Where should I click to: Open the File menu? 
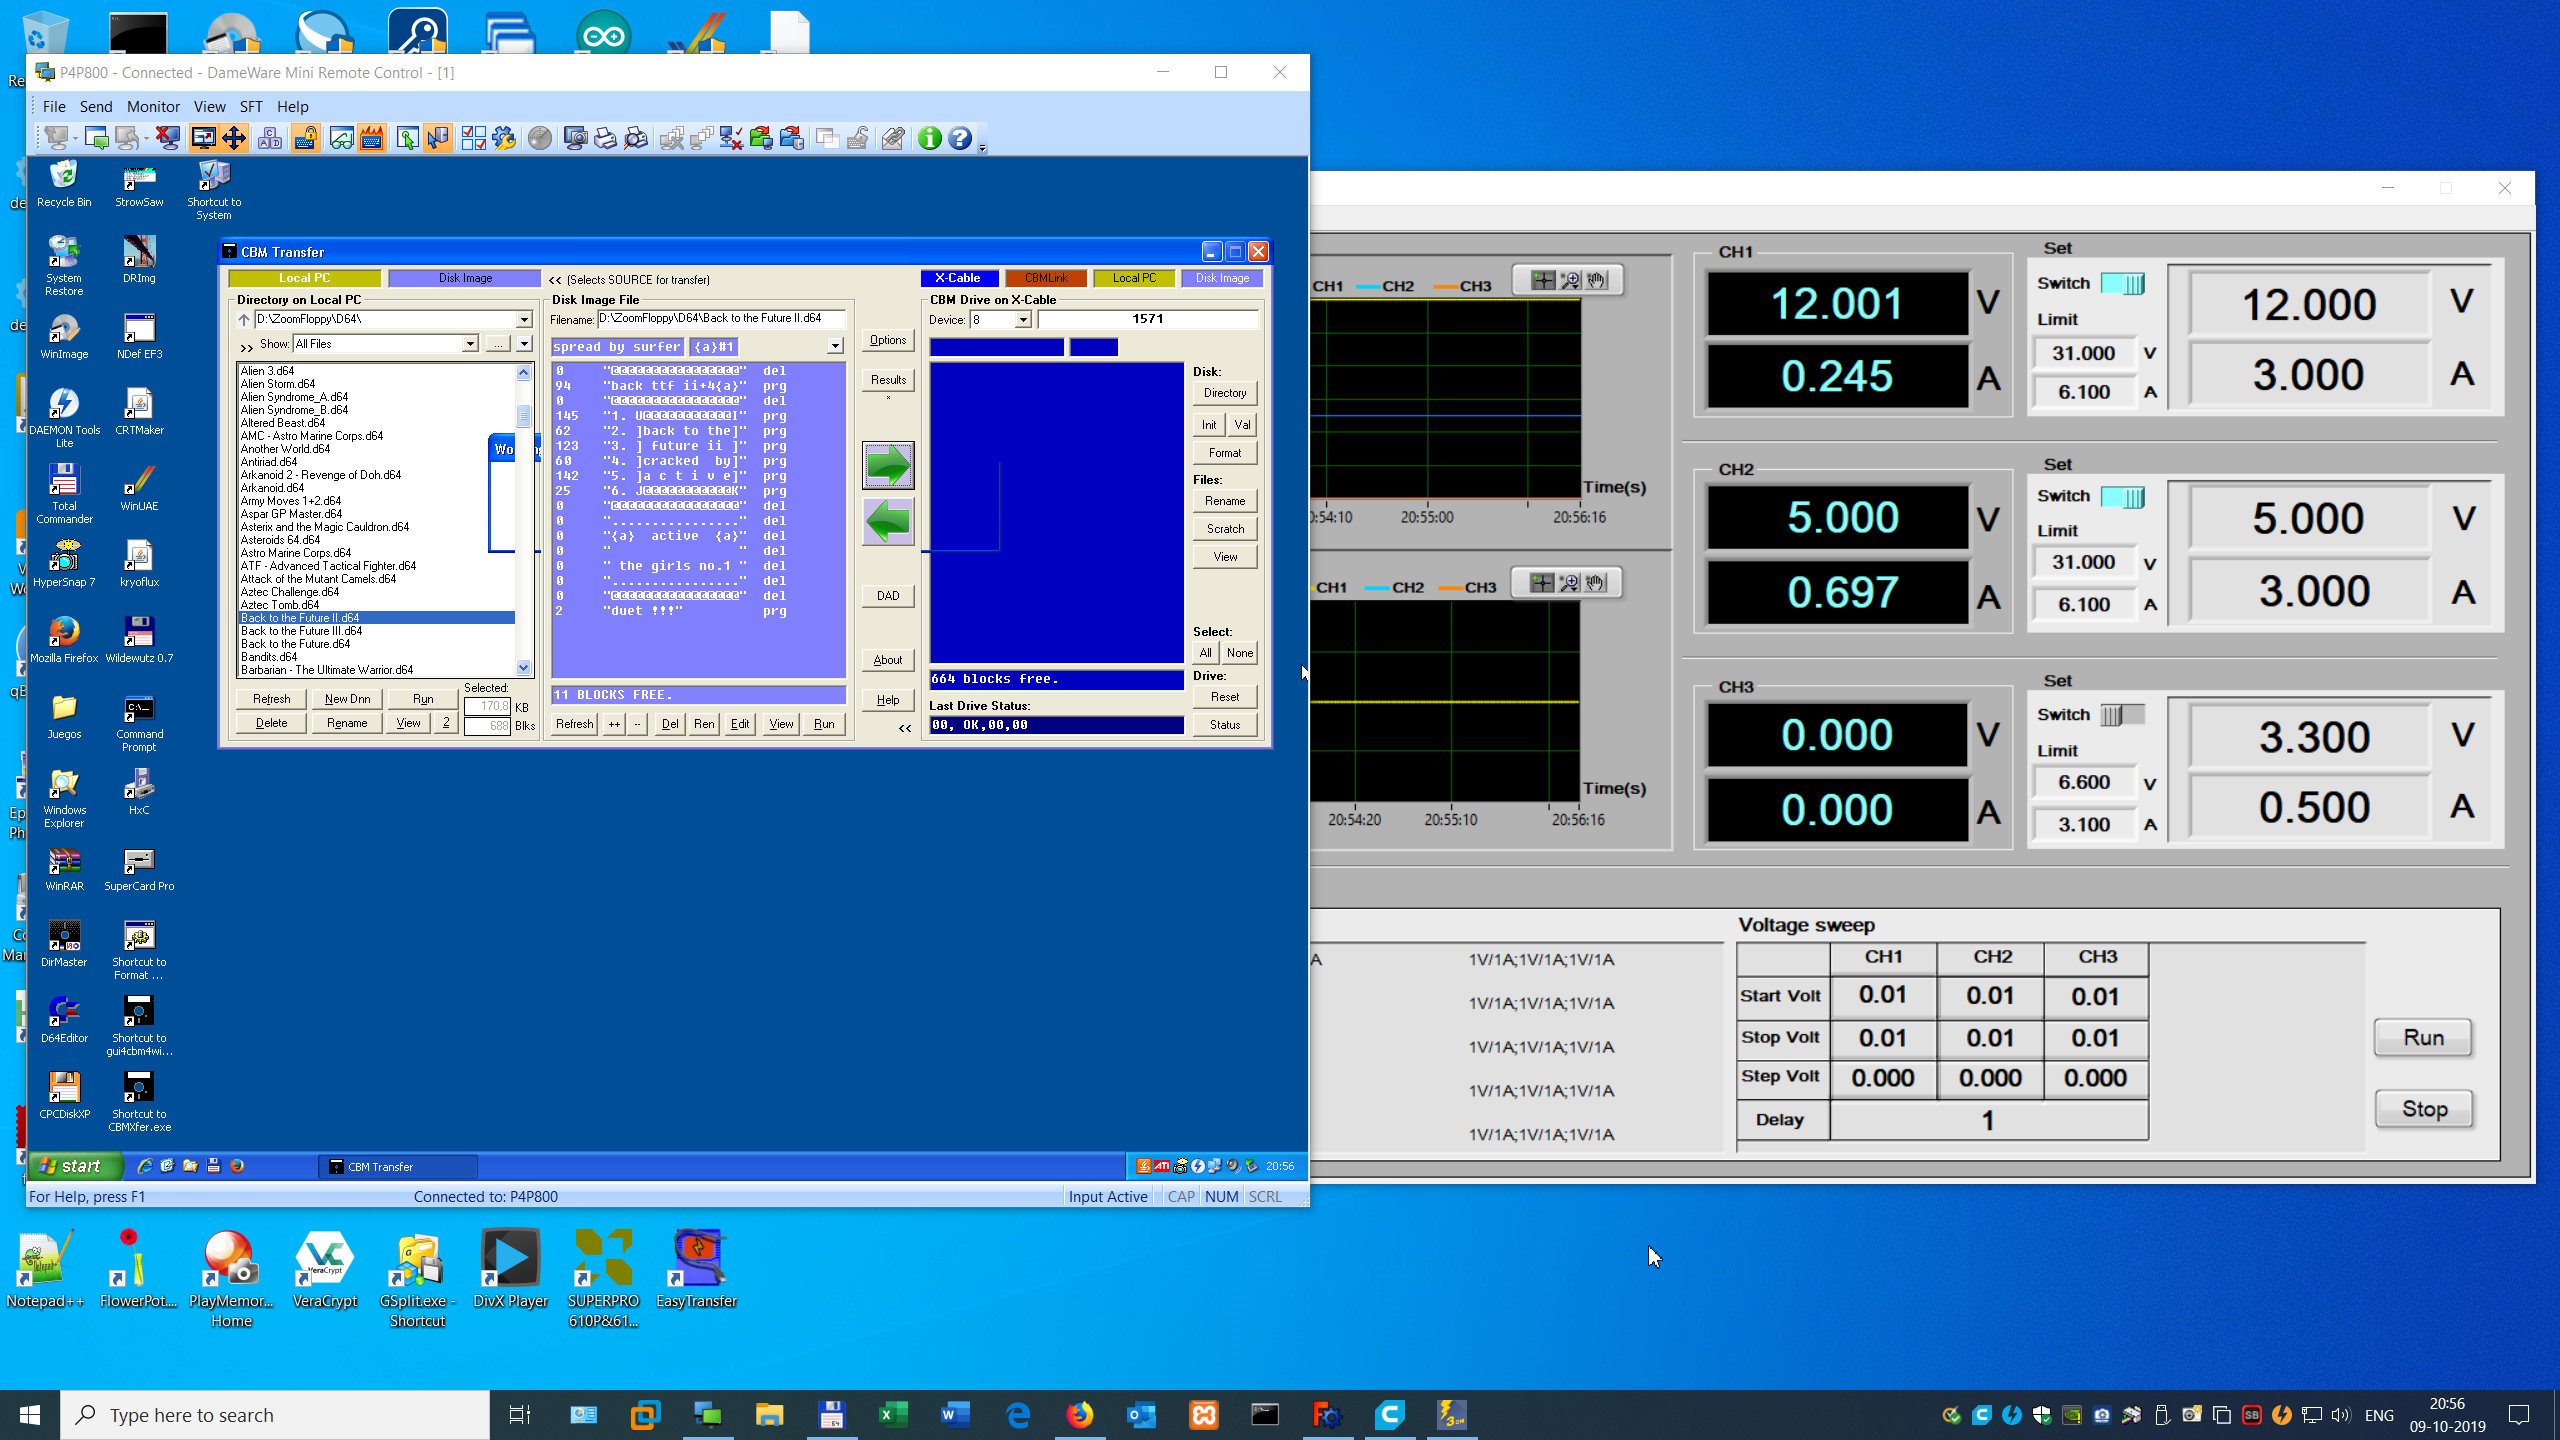pos(54,106)
